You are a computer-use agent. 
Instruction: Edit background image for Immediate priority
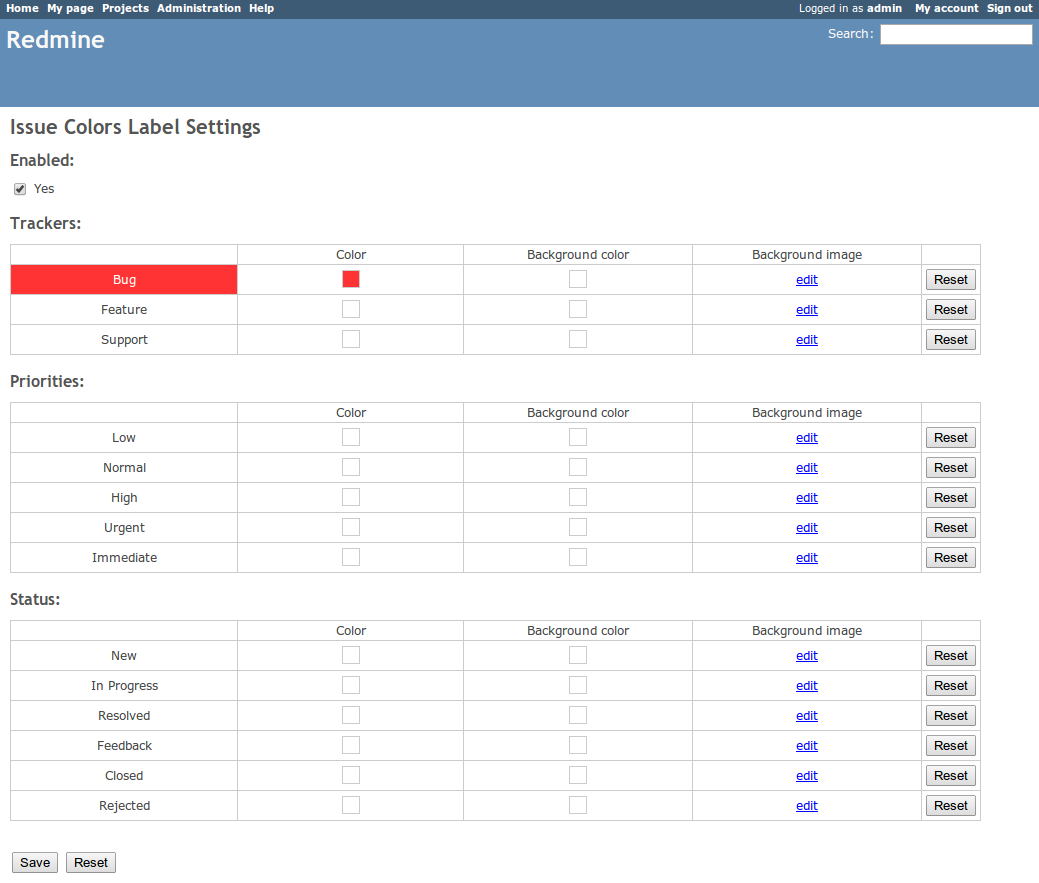(806, 557)
